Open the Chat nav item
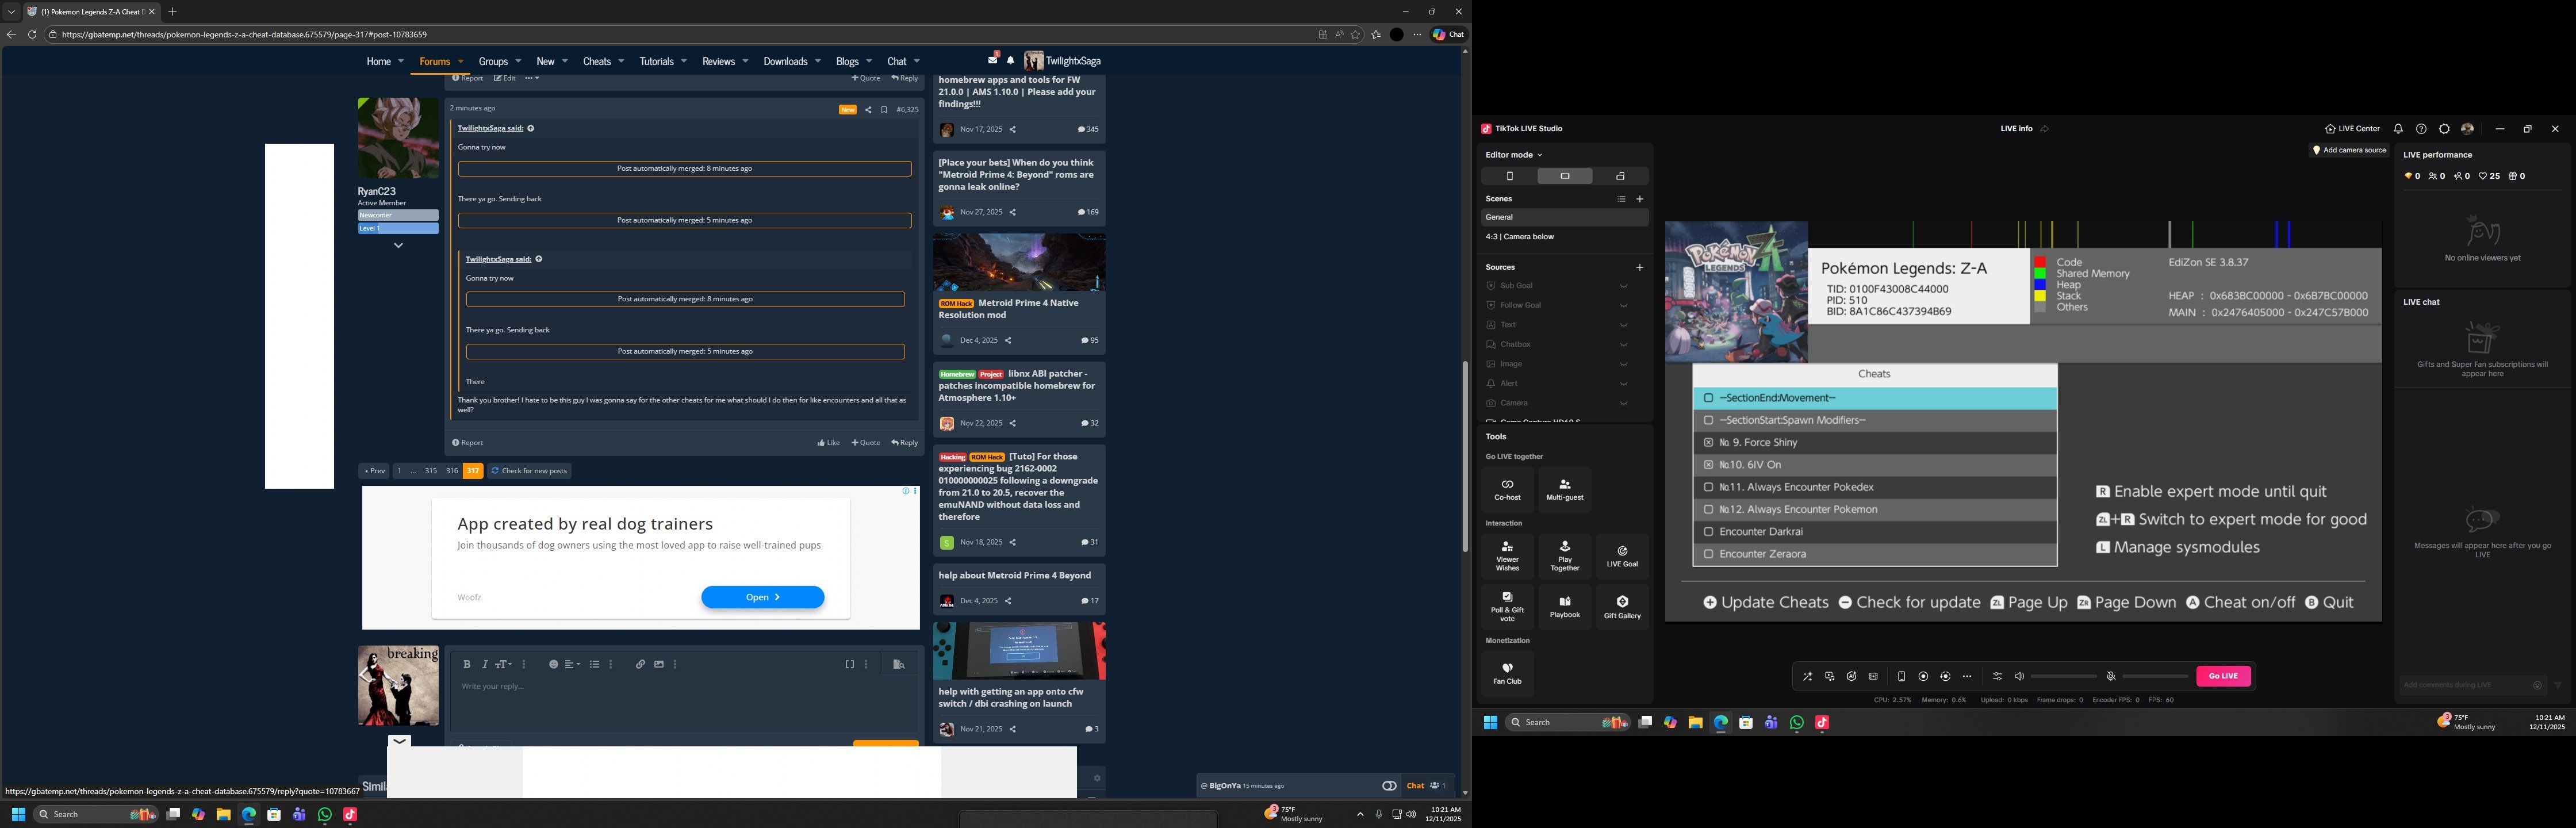The image size is (2576, 828). pyautogui.click(x=897, y=61)
